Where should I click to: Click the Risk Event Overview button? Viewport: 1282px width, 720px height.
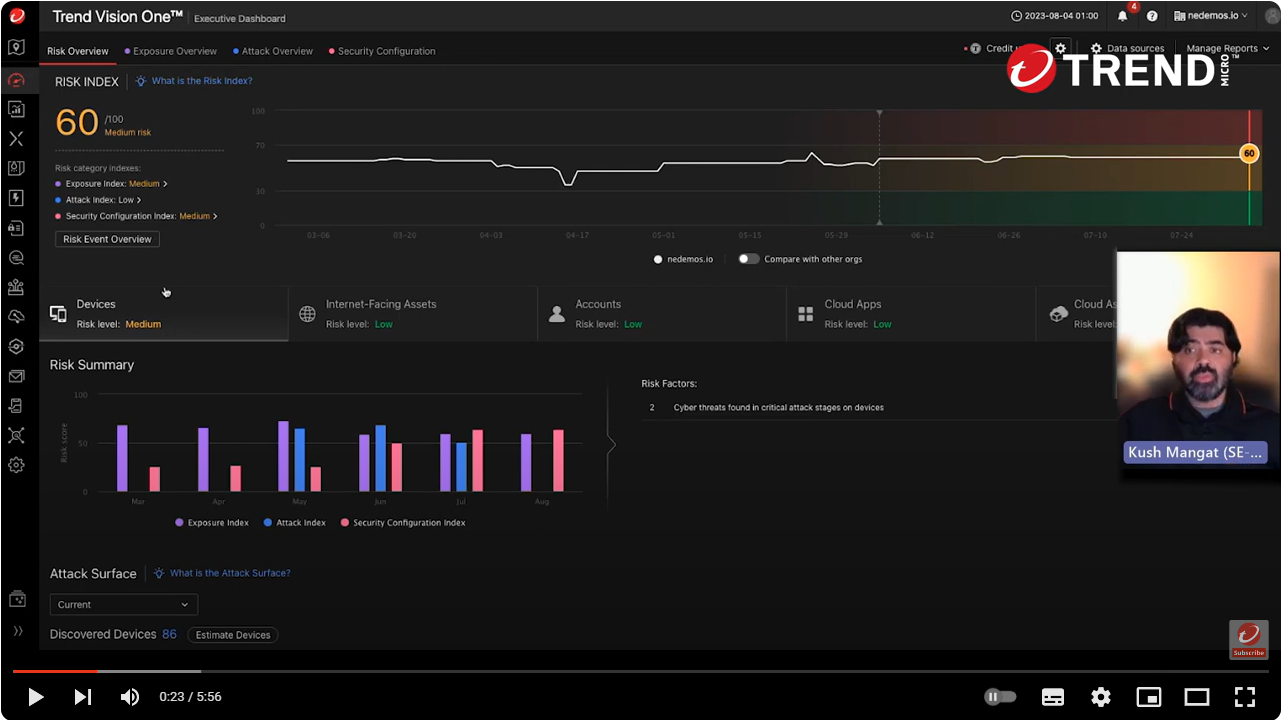point(107,239)
